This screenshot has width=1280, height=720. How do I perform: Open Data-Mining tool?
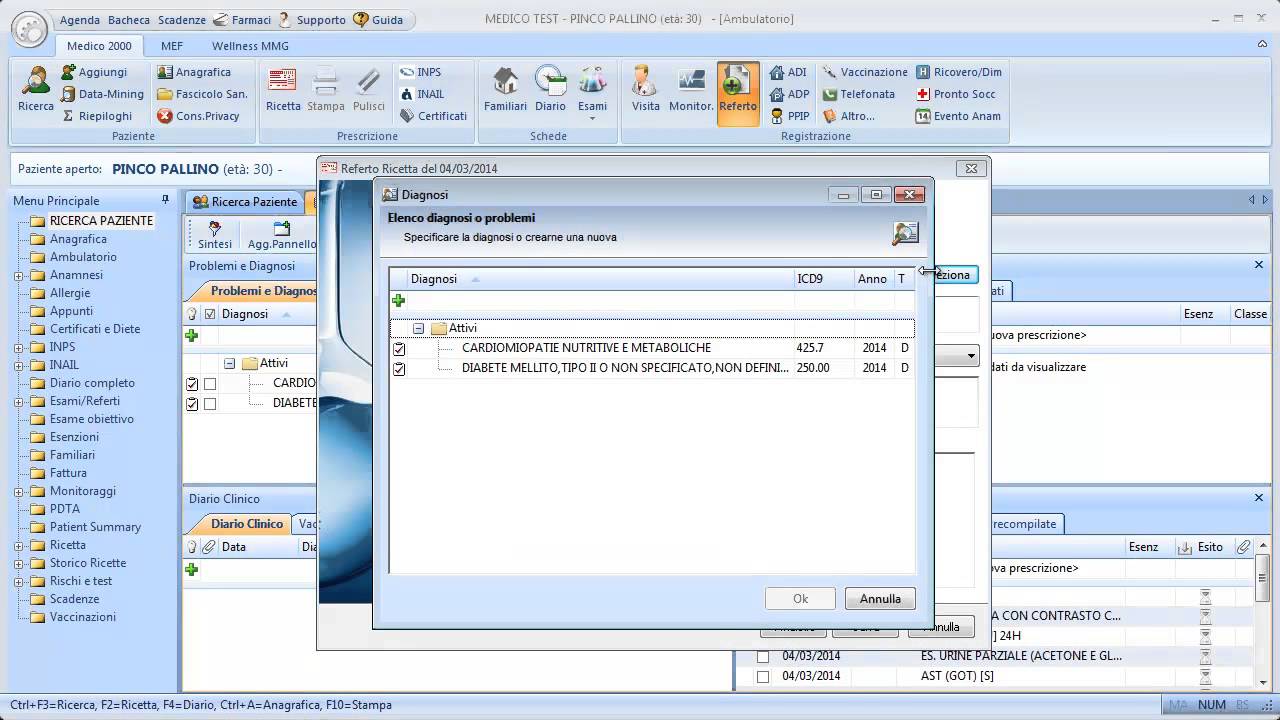click(102, 94)
